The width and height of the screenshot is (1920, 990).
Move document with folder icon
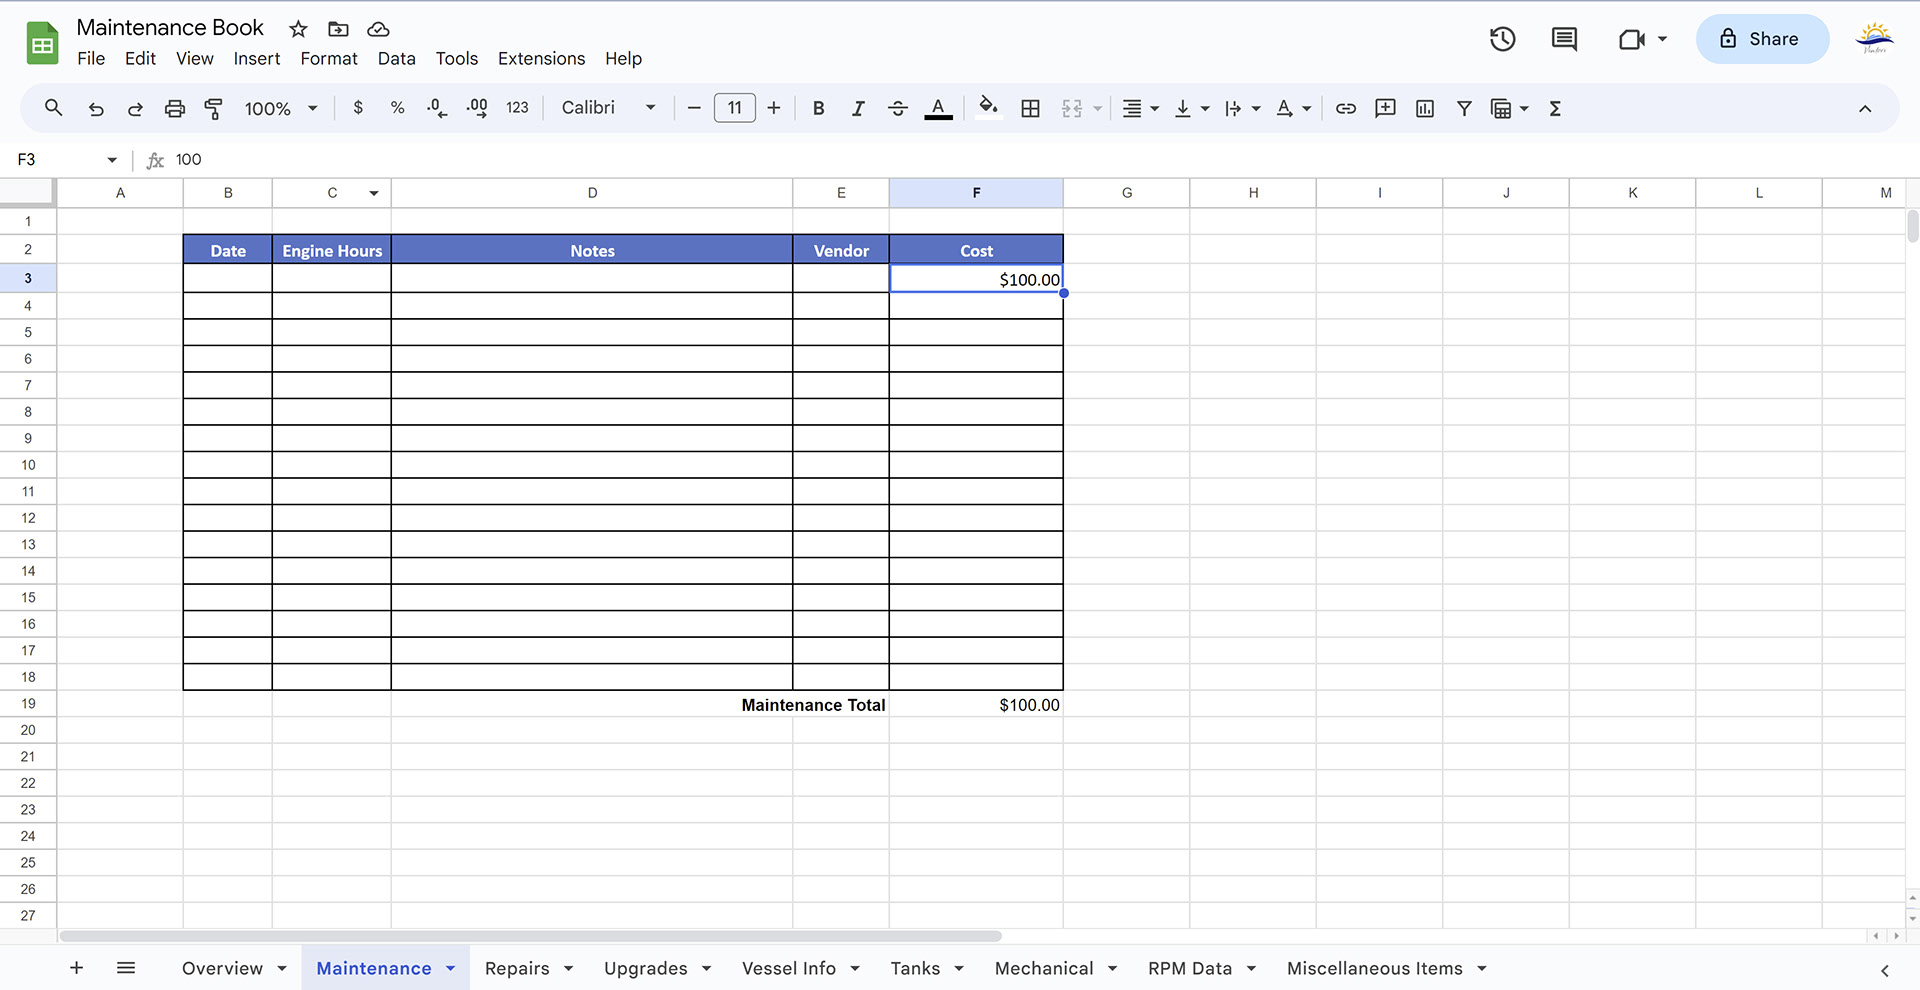click(x=338, y=29)
